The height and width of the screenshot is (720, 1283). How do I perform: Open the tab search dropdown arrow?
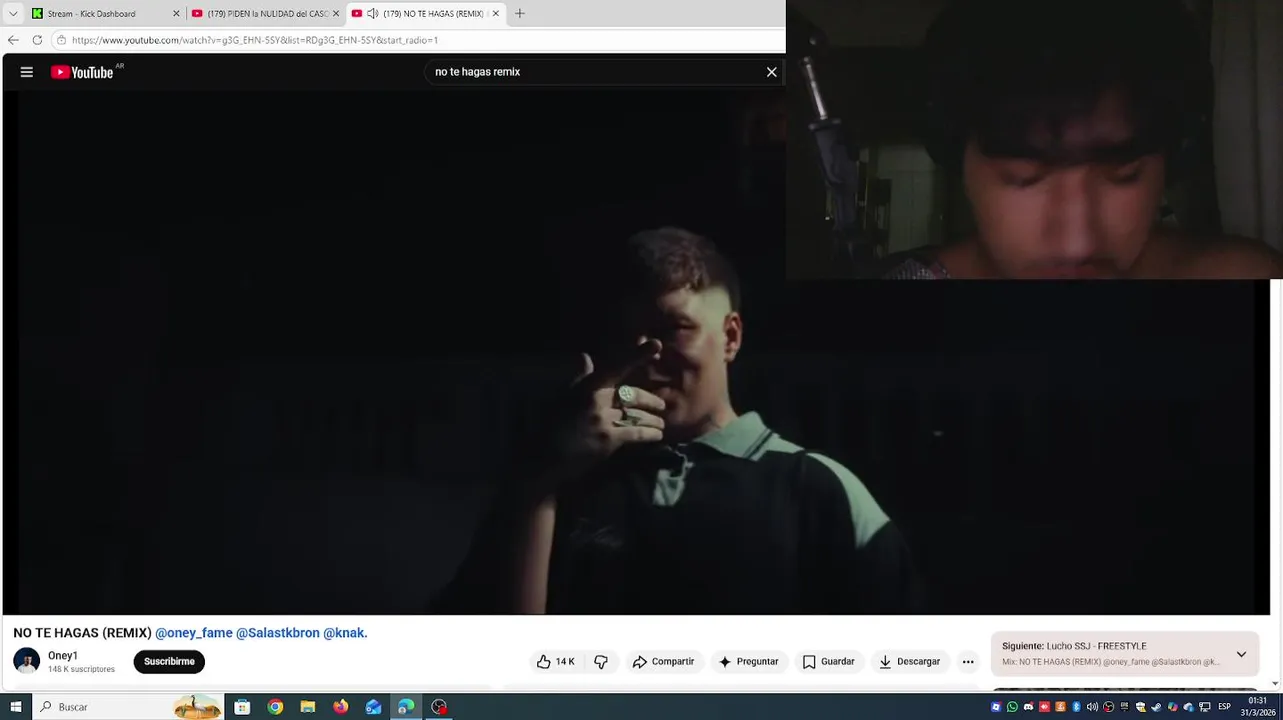point(13,14)
